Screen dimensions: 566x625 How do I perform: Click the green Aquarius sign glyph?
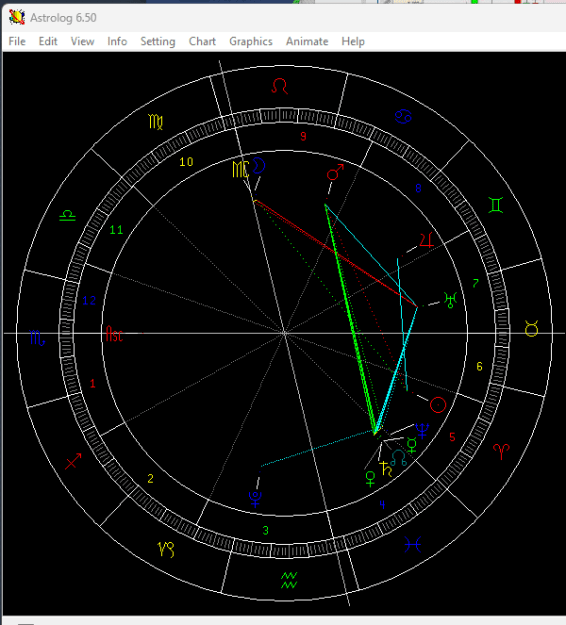pos(289,580)
